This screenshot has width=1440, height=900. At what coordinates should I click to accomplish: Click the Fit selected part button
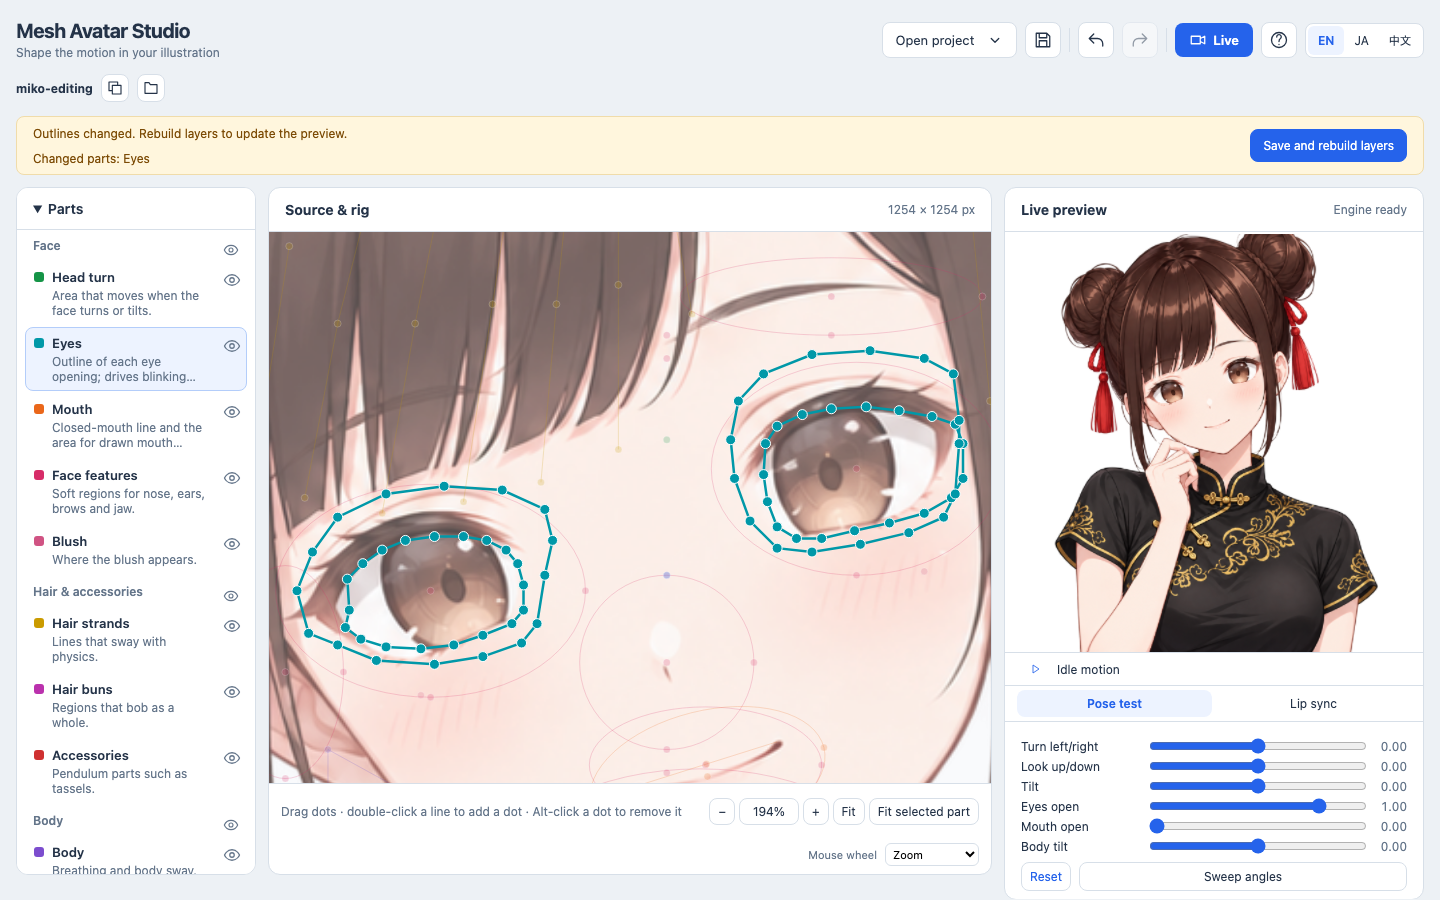(924, 812)
